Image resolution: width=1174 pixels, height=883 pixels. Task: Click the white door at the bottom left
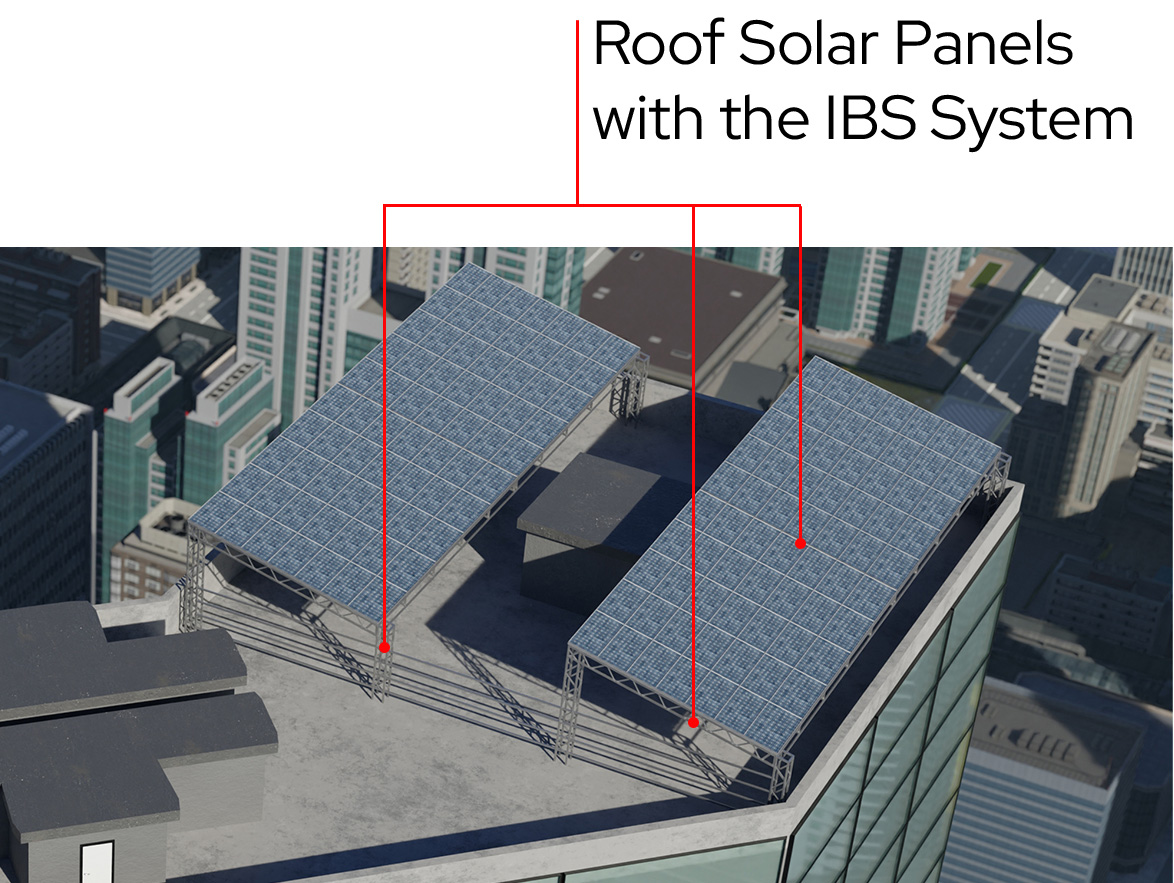(97, 861)
